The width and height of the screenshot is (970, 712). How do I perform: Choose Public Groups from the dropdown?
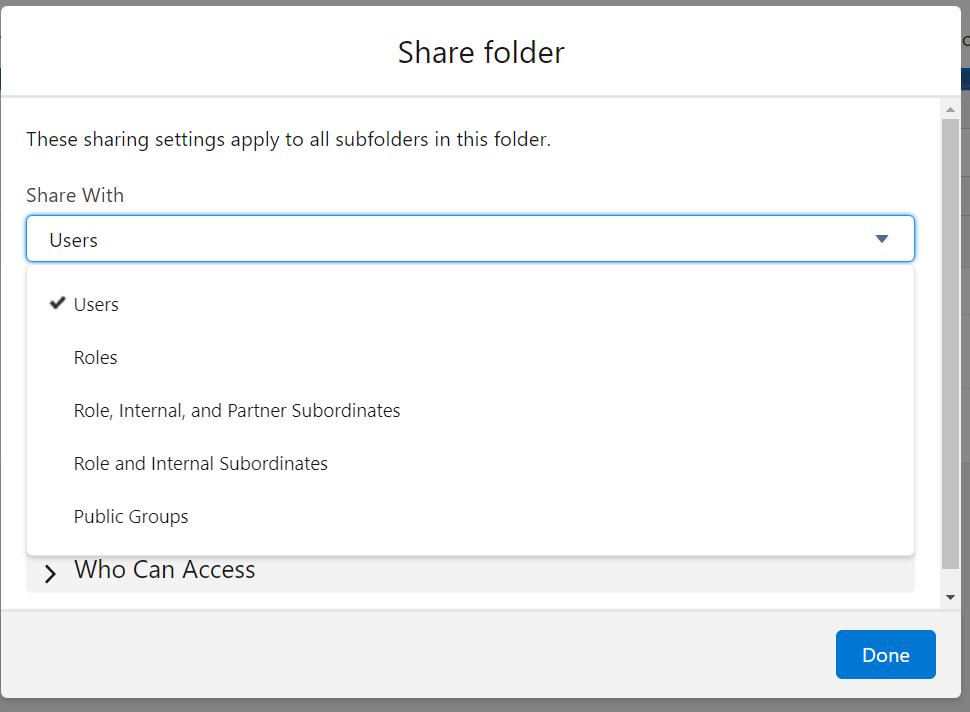131,517
